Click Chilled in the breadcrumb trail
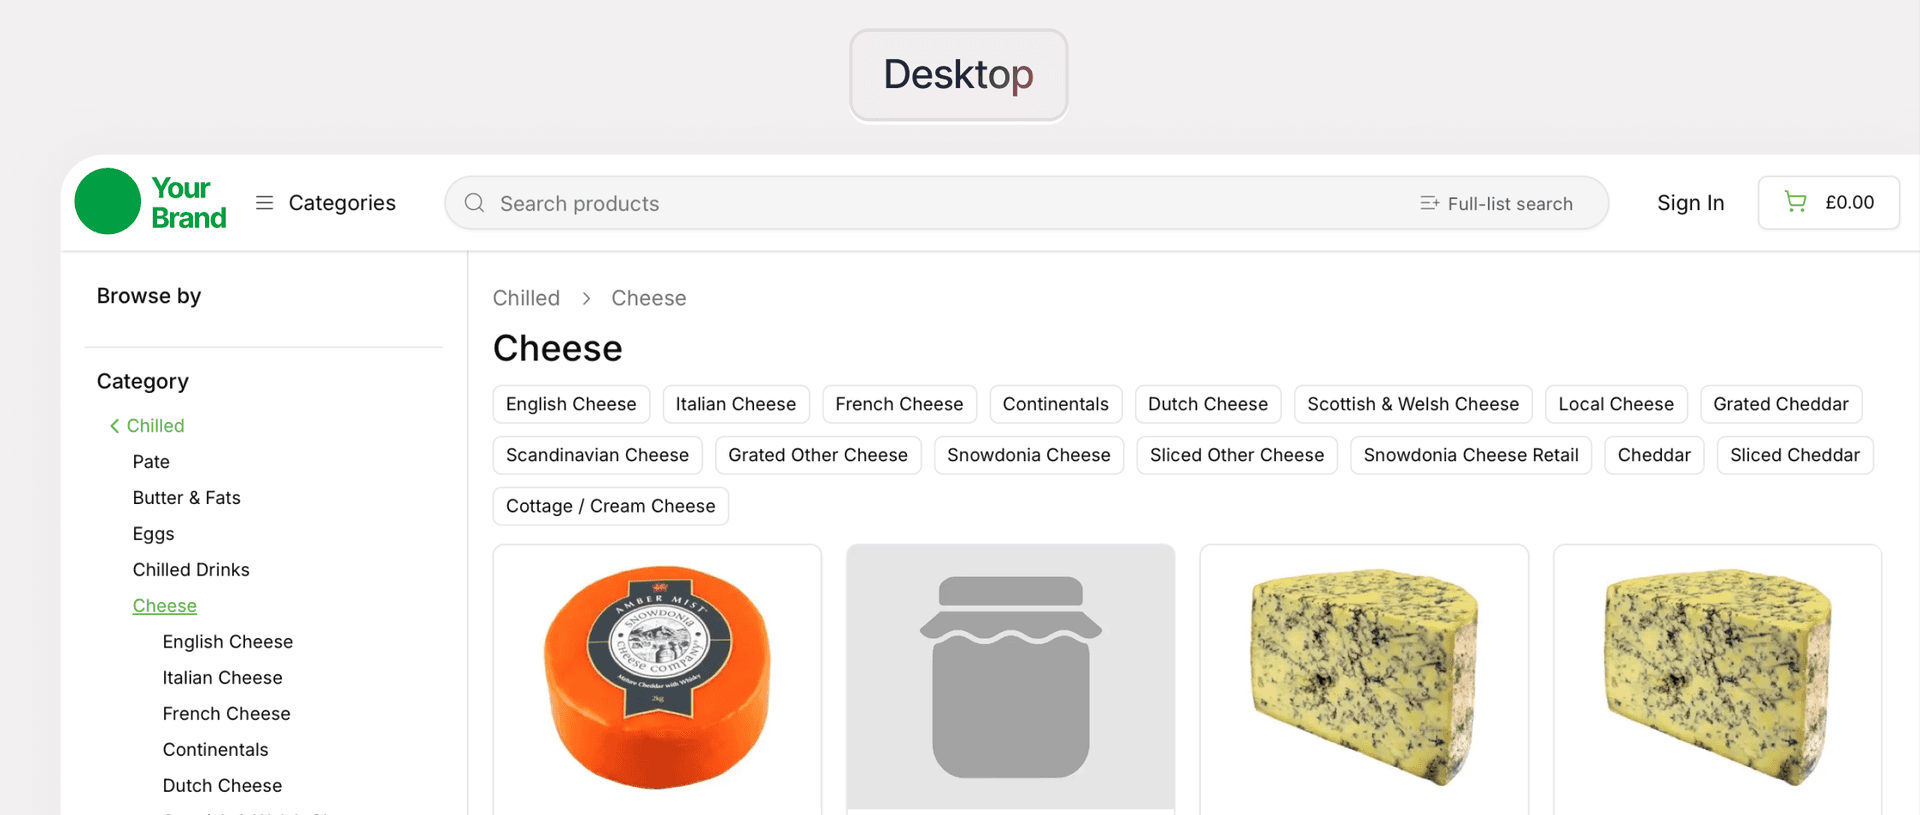This screenshot has height=815, width=1920. click(x=526, y=298)
